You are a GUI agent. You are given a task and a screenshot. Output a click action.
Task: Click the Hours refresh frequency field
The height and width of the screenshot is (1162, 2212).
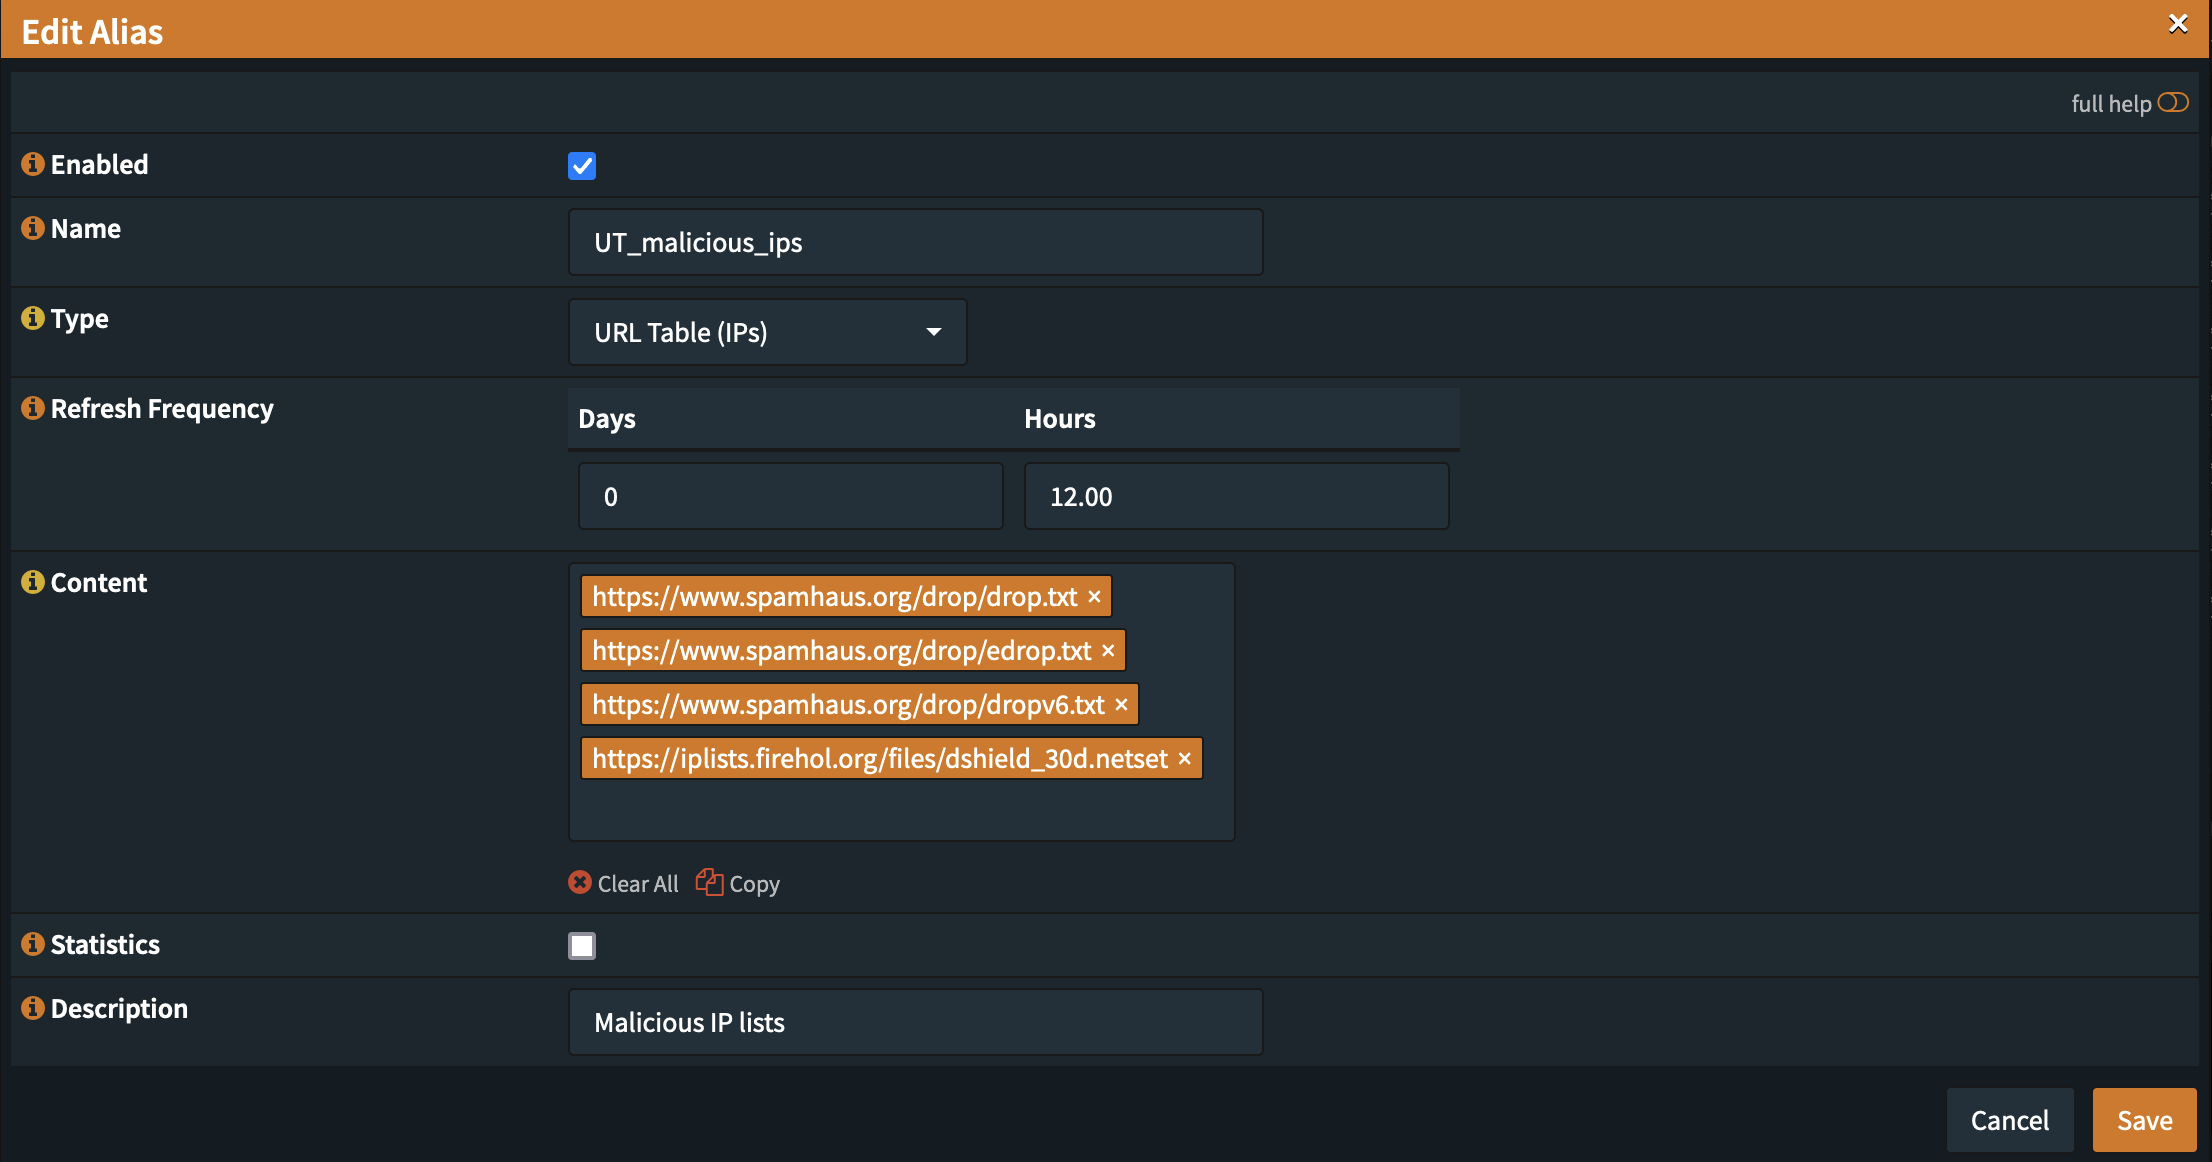pos(1236,497)
